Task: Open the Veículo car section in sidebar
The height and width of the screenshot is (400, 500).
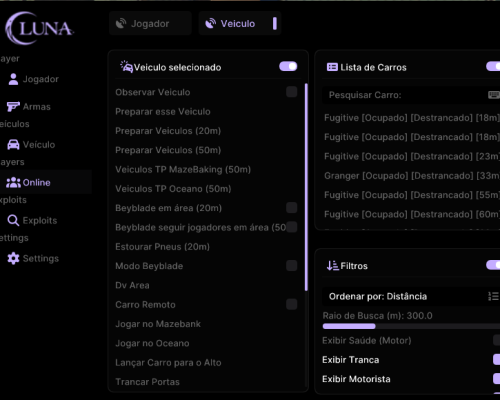Action: 31,145
